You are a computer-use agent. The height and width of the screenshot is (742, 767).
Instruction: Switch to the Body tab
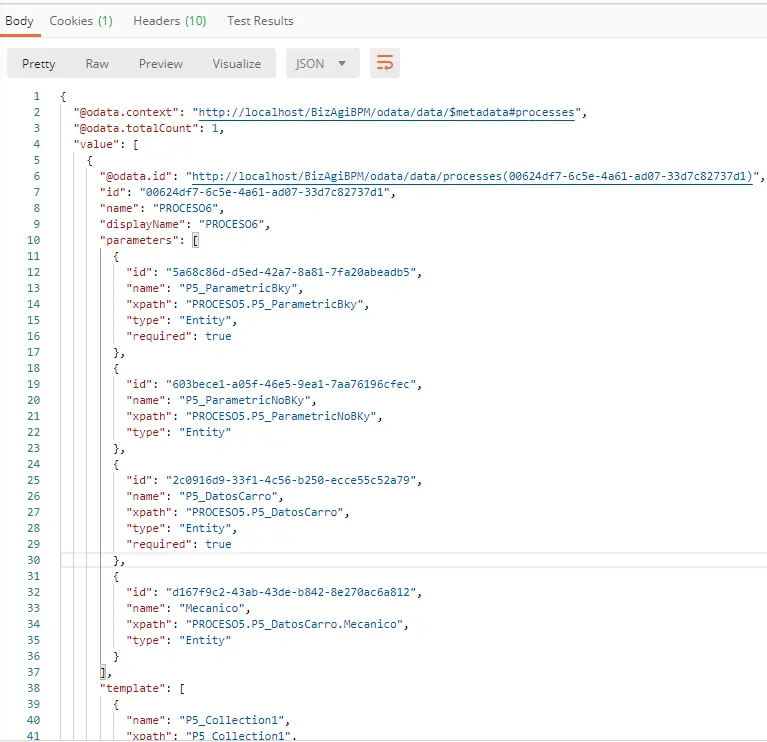(x=20, y=21)
